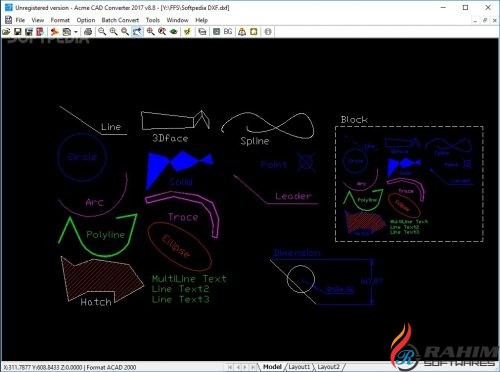Click the green eye bird's-eye view icon

174,32
